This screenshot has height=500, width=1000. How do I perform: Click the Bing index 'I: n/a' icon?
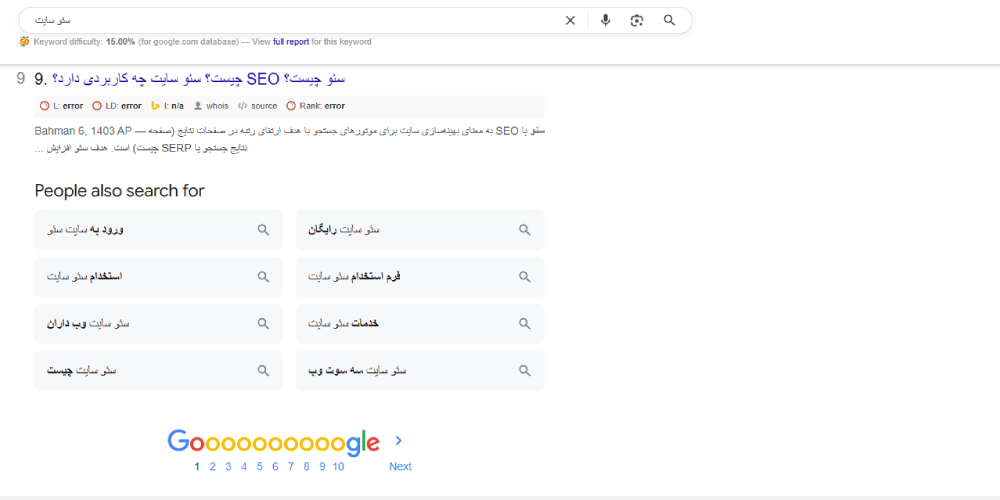(x=168, y=106)
